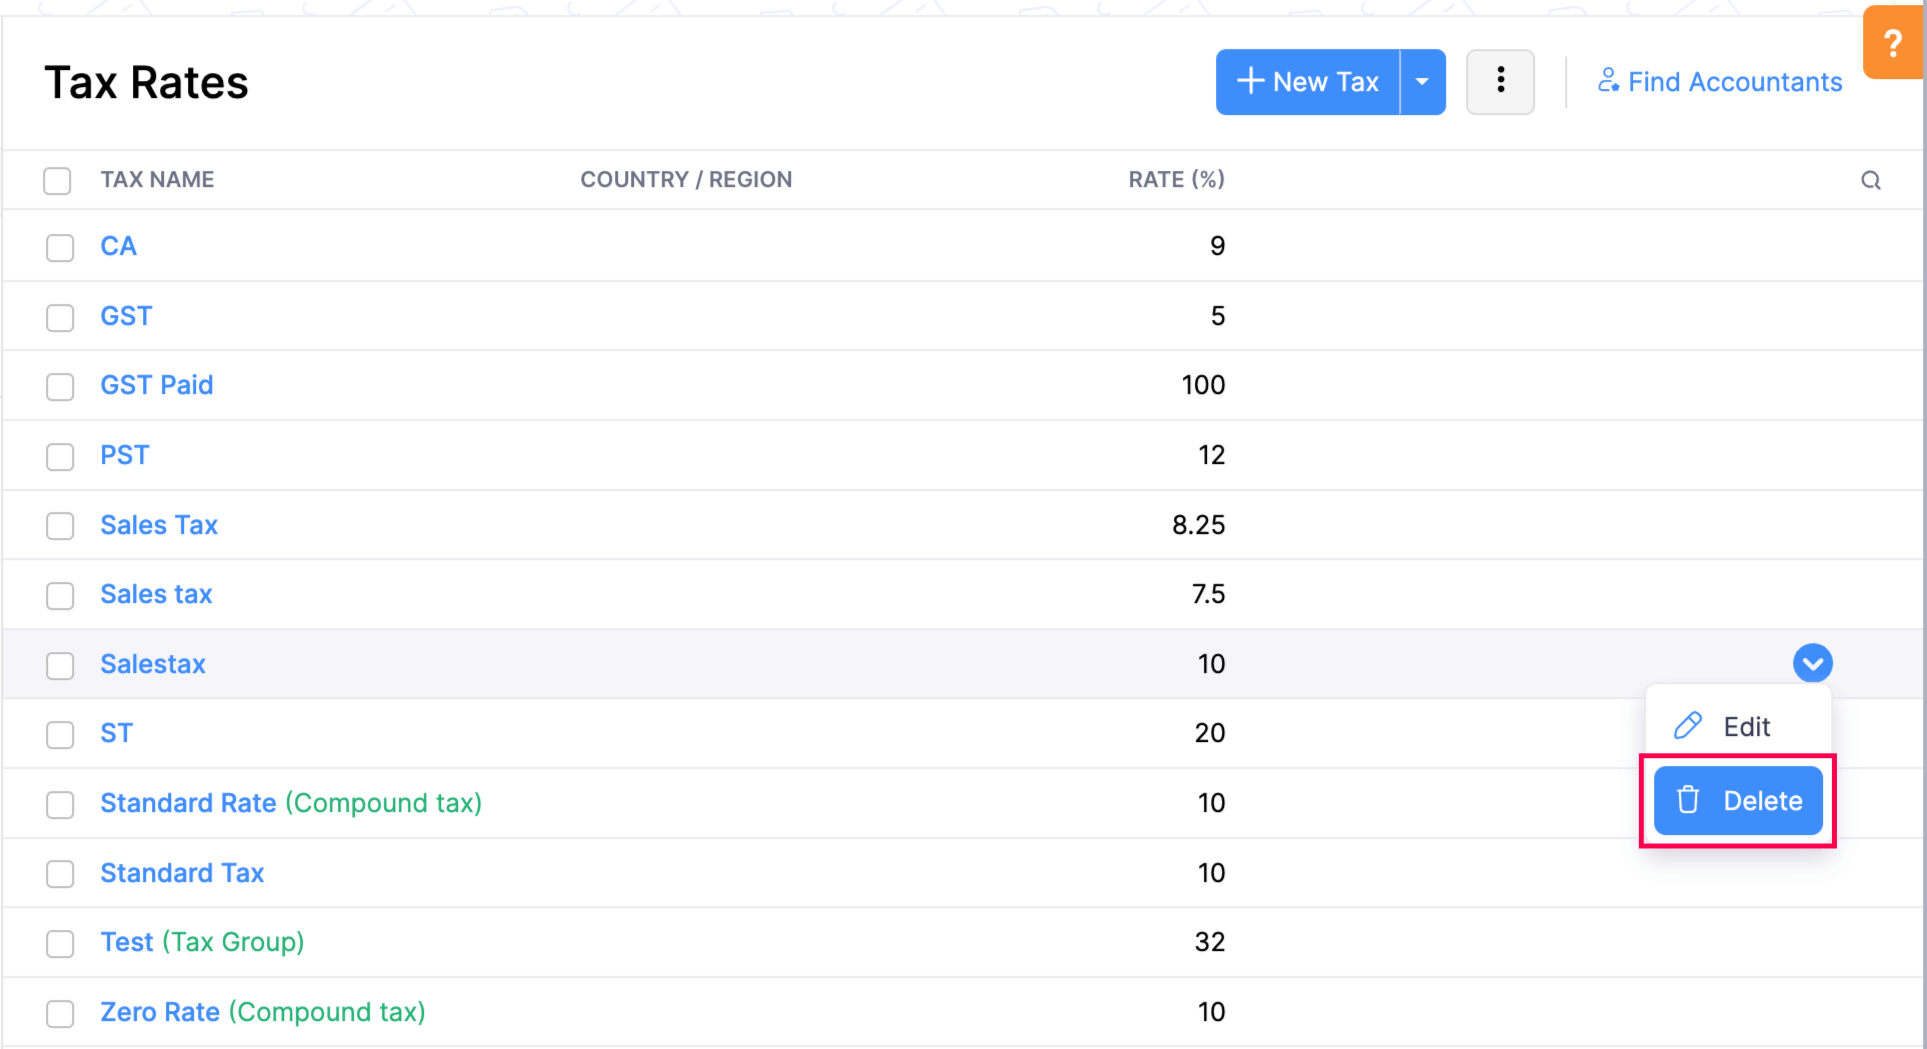Tick the checkbox next to Standard Tax
Image resolution: width=1927 pixels, height=1049 pixels.
(x=60, y=874)
